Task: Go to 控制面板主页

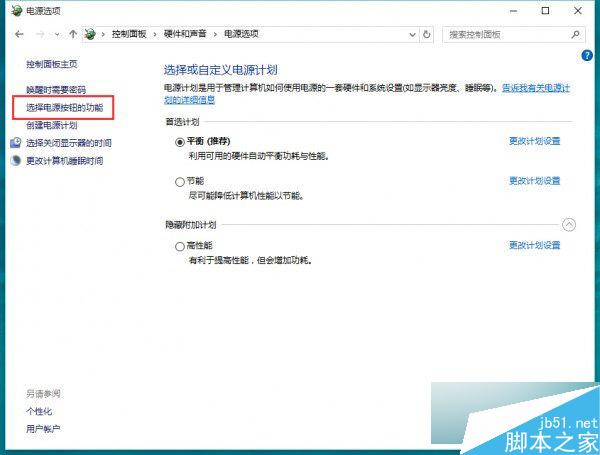Action: pos(52,64)
